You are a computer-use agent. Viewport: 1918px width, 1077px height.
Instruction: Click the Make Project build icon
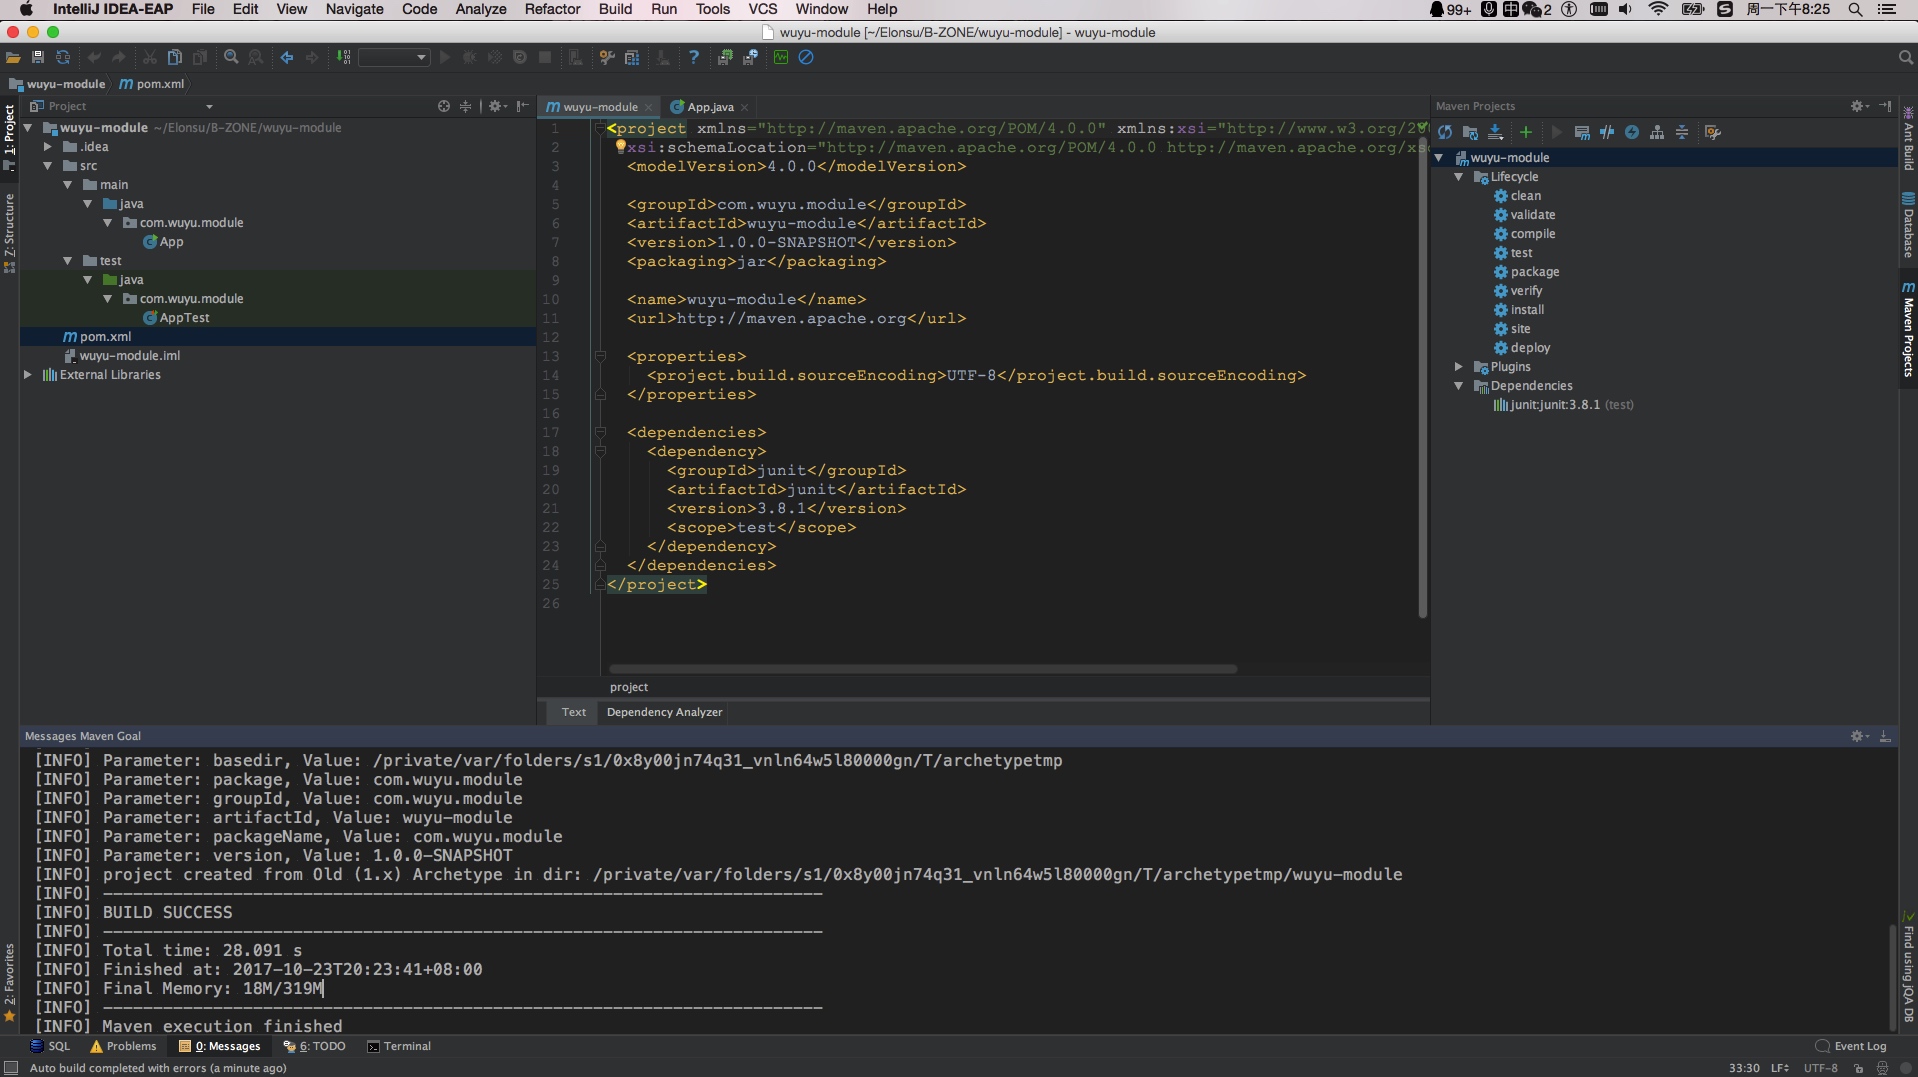click(x=343, y=58)
